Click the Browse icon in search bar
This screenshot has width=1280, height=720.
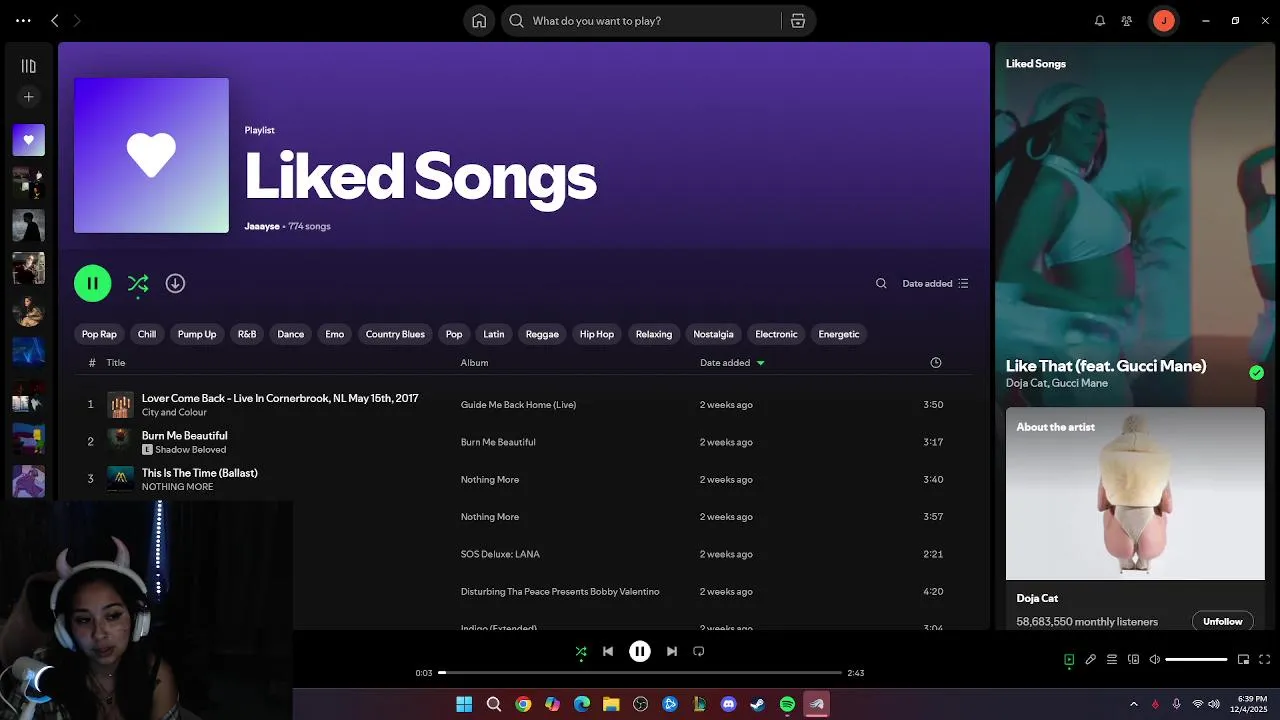tap(797, 21)
